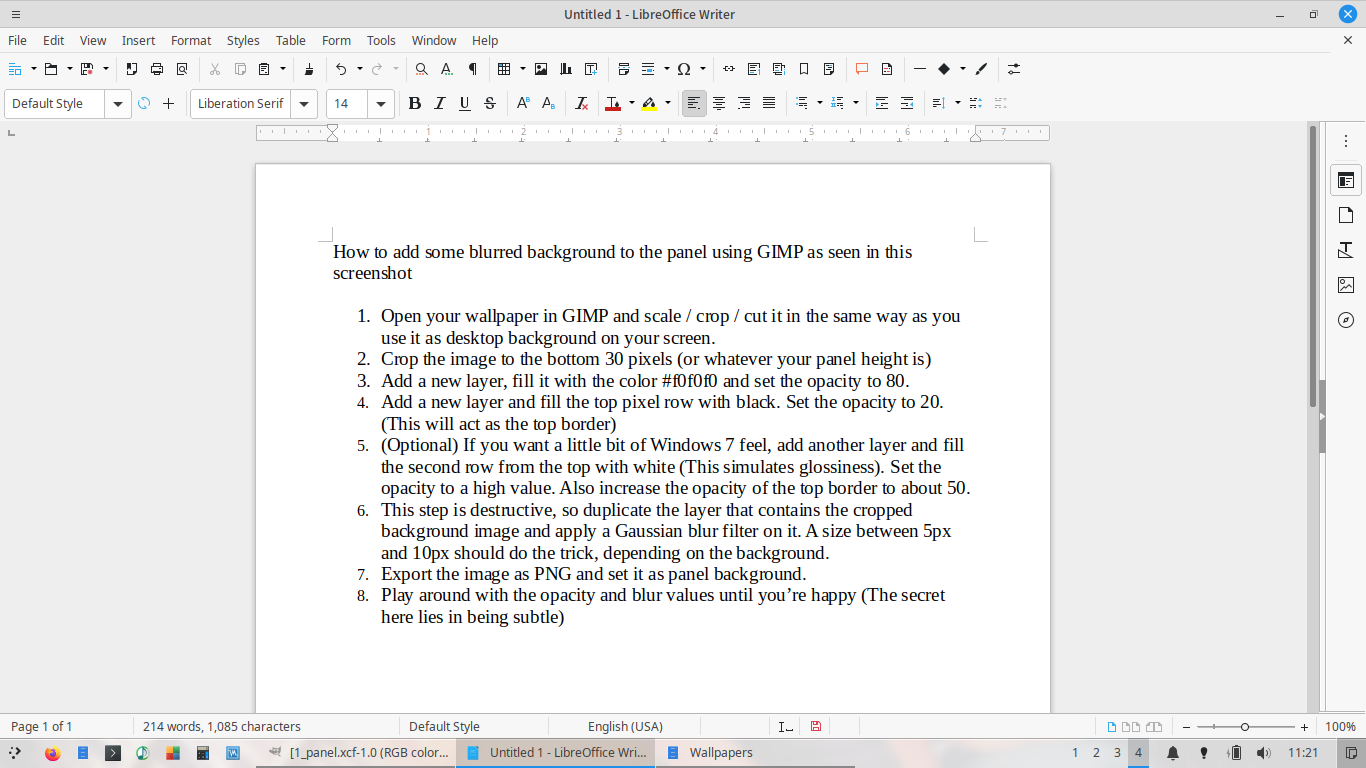Open the Format menu
Screen dimensions: 1366x768
click(x=191, y=41)
